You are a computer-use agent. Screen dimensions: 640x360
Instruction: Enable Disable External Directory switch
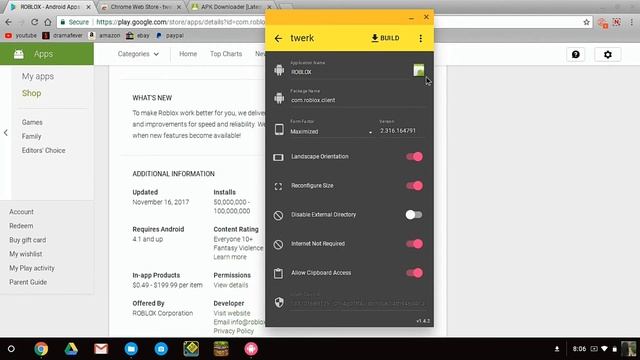click(x=413, y=215)
